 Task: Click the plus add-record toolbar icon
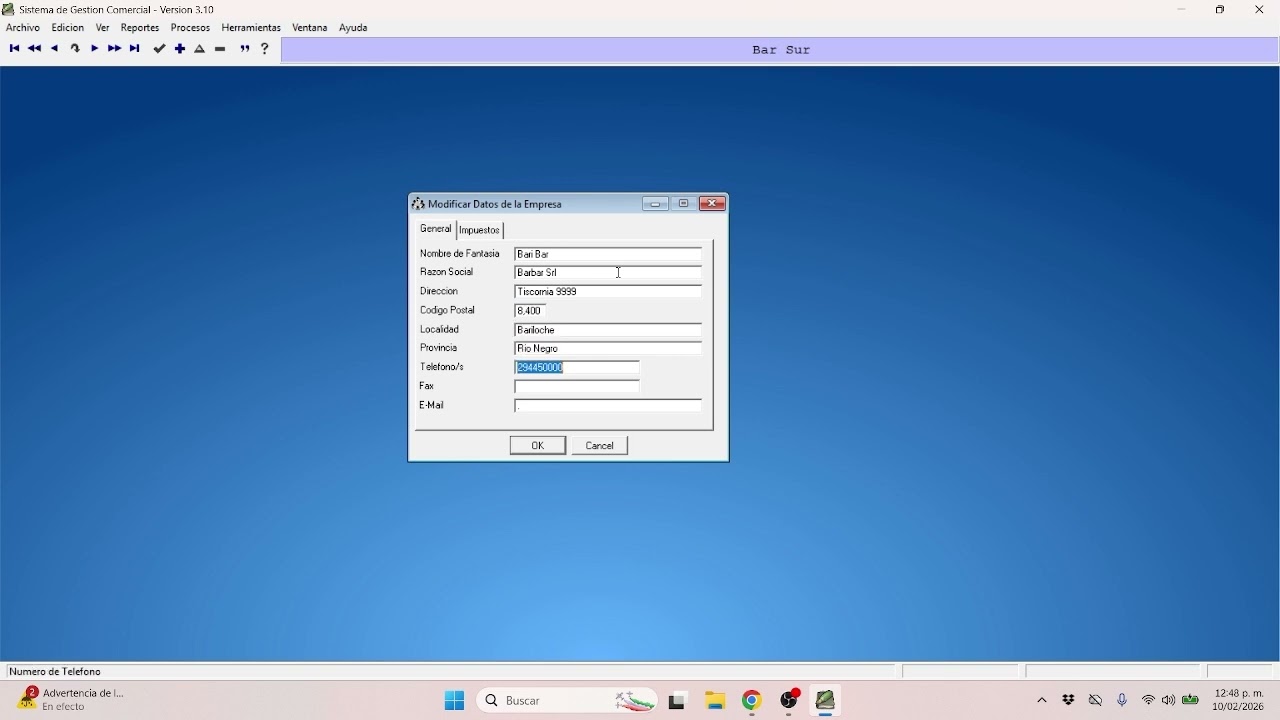tap(180, 49)
